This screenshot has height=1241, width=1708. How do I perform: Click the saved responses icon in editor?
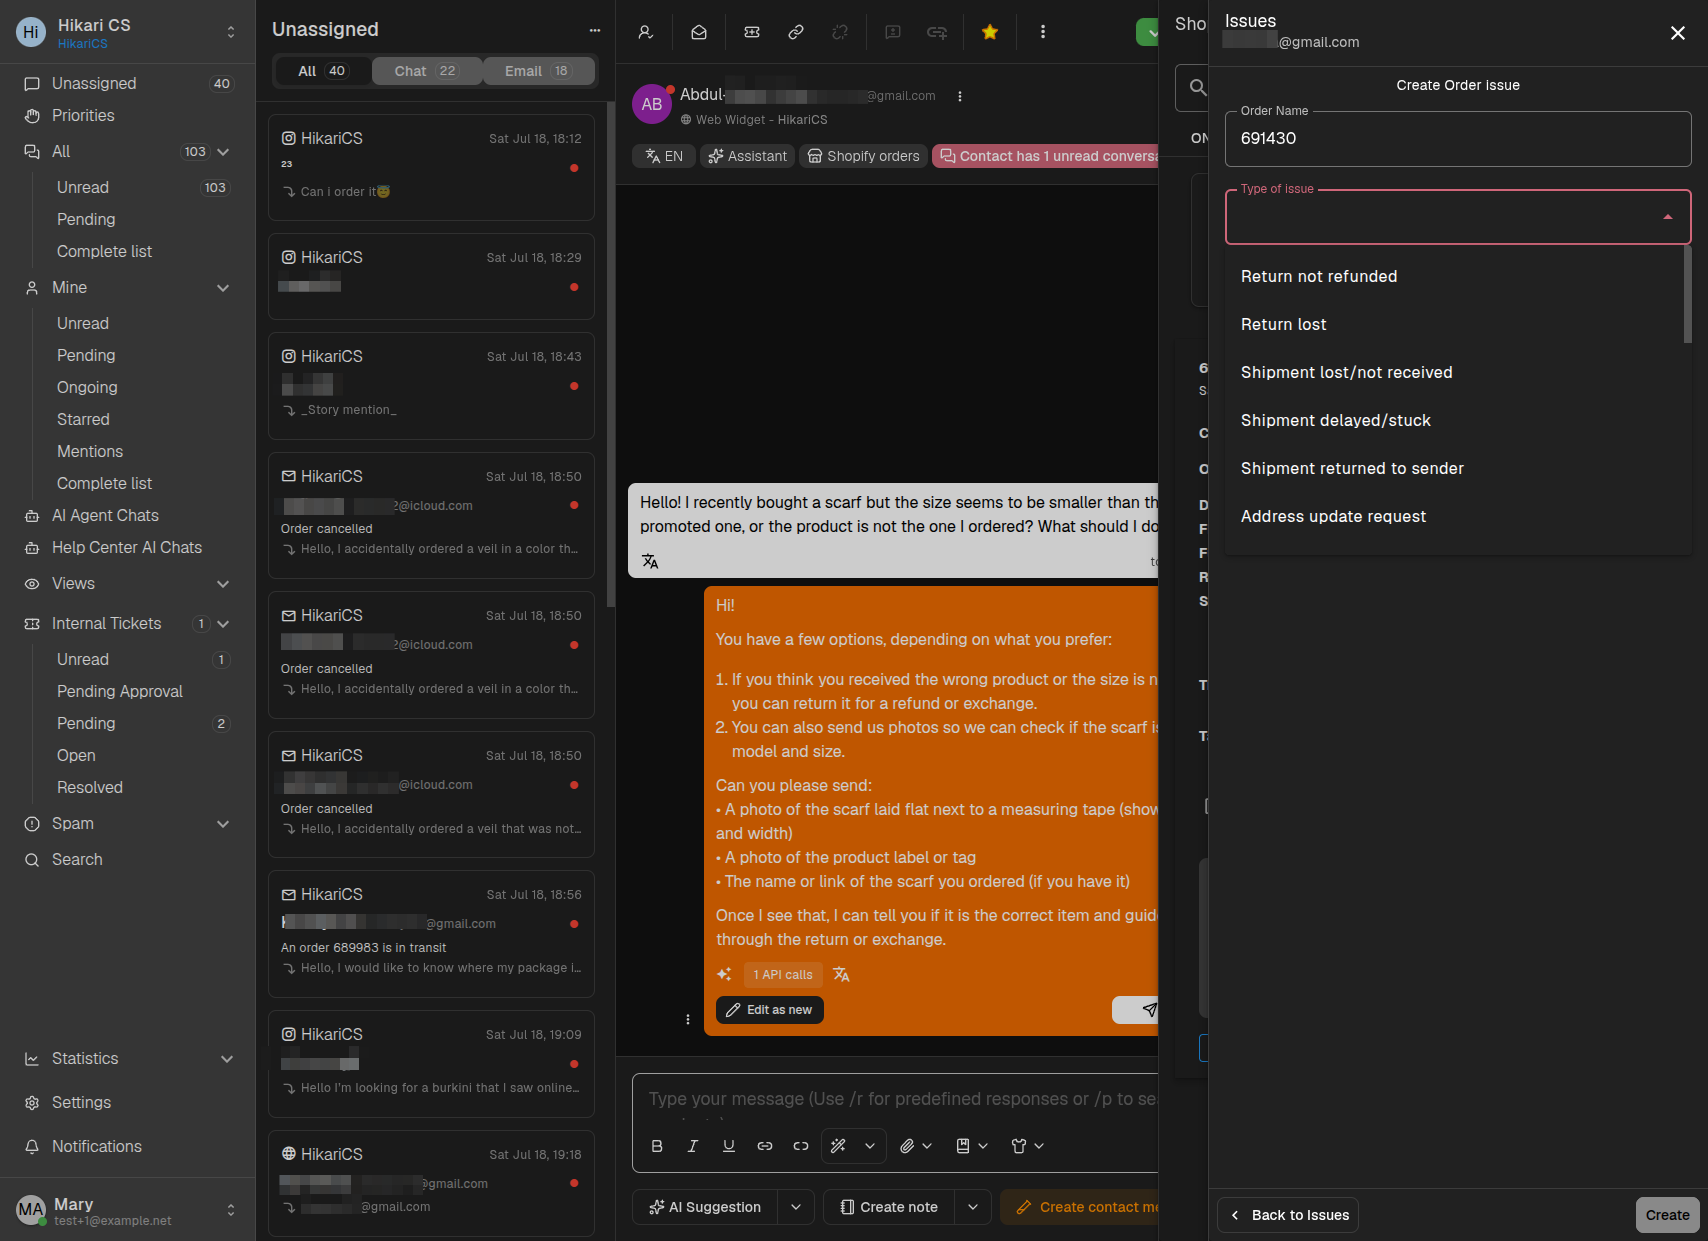point(963,1146)
